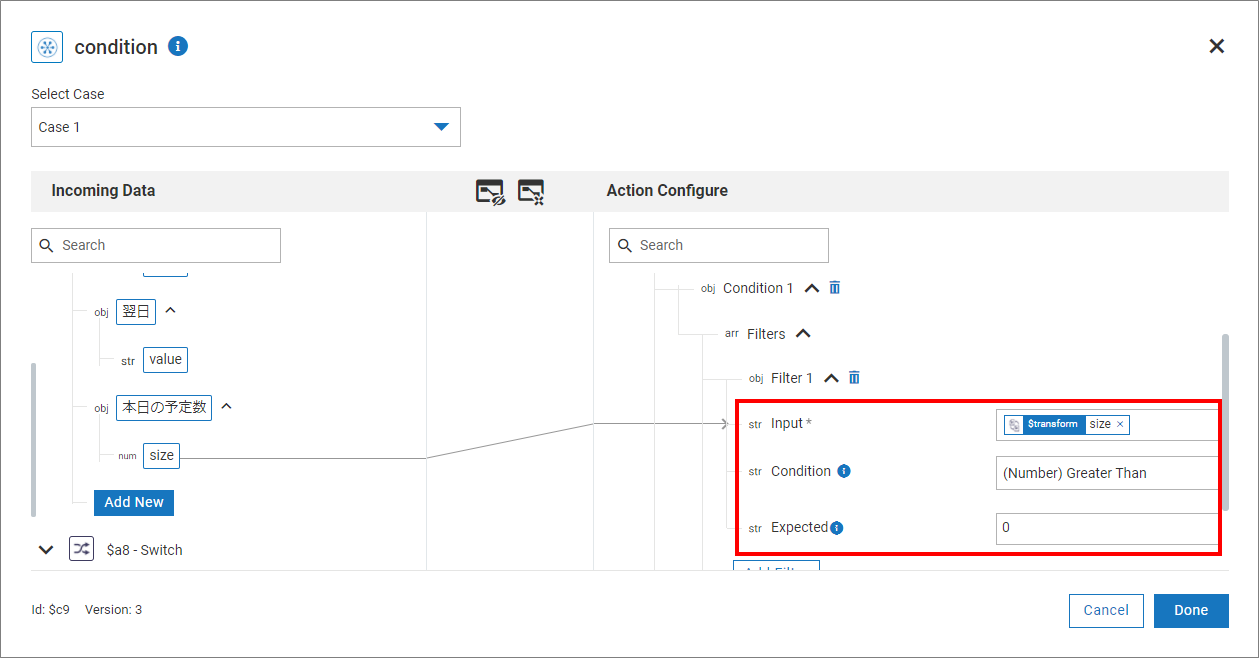The height and width of the screenshot is (658, 1259).
Task: Click the hide mapped fields eye icon
Action: [490, 192]
